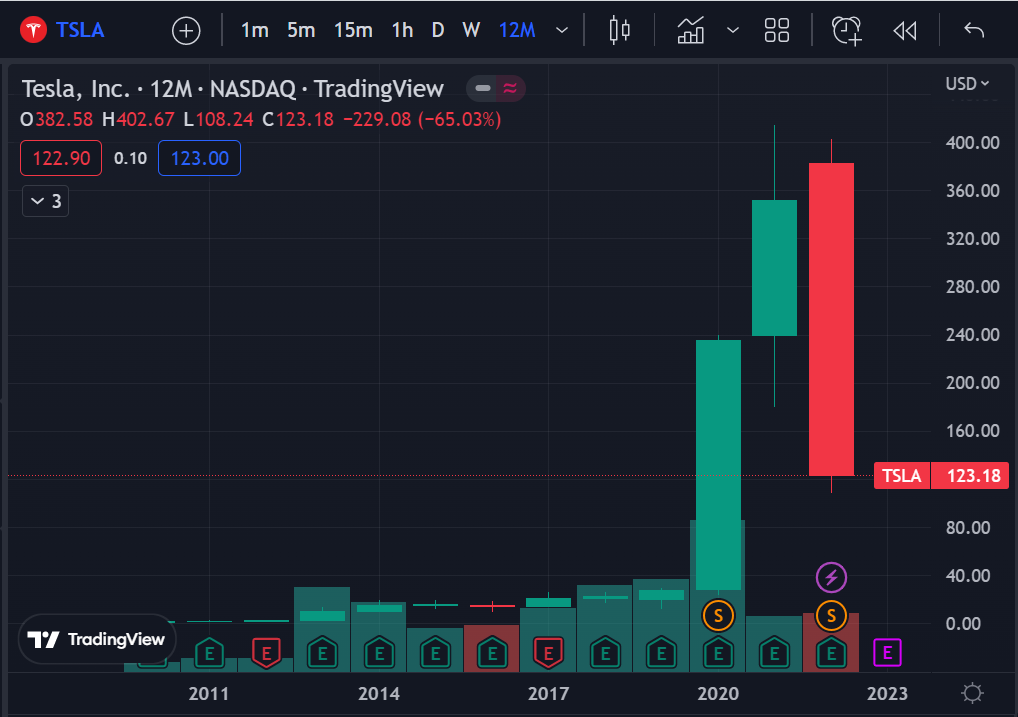This screenshot has width=1018, height=717.
Task: Click the 2014 earnings E marker
Action: (379, 653)
